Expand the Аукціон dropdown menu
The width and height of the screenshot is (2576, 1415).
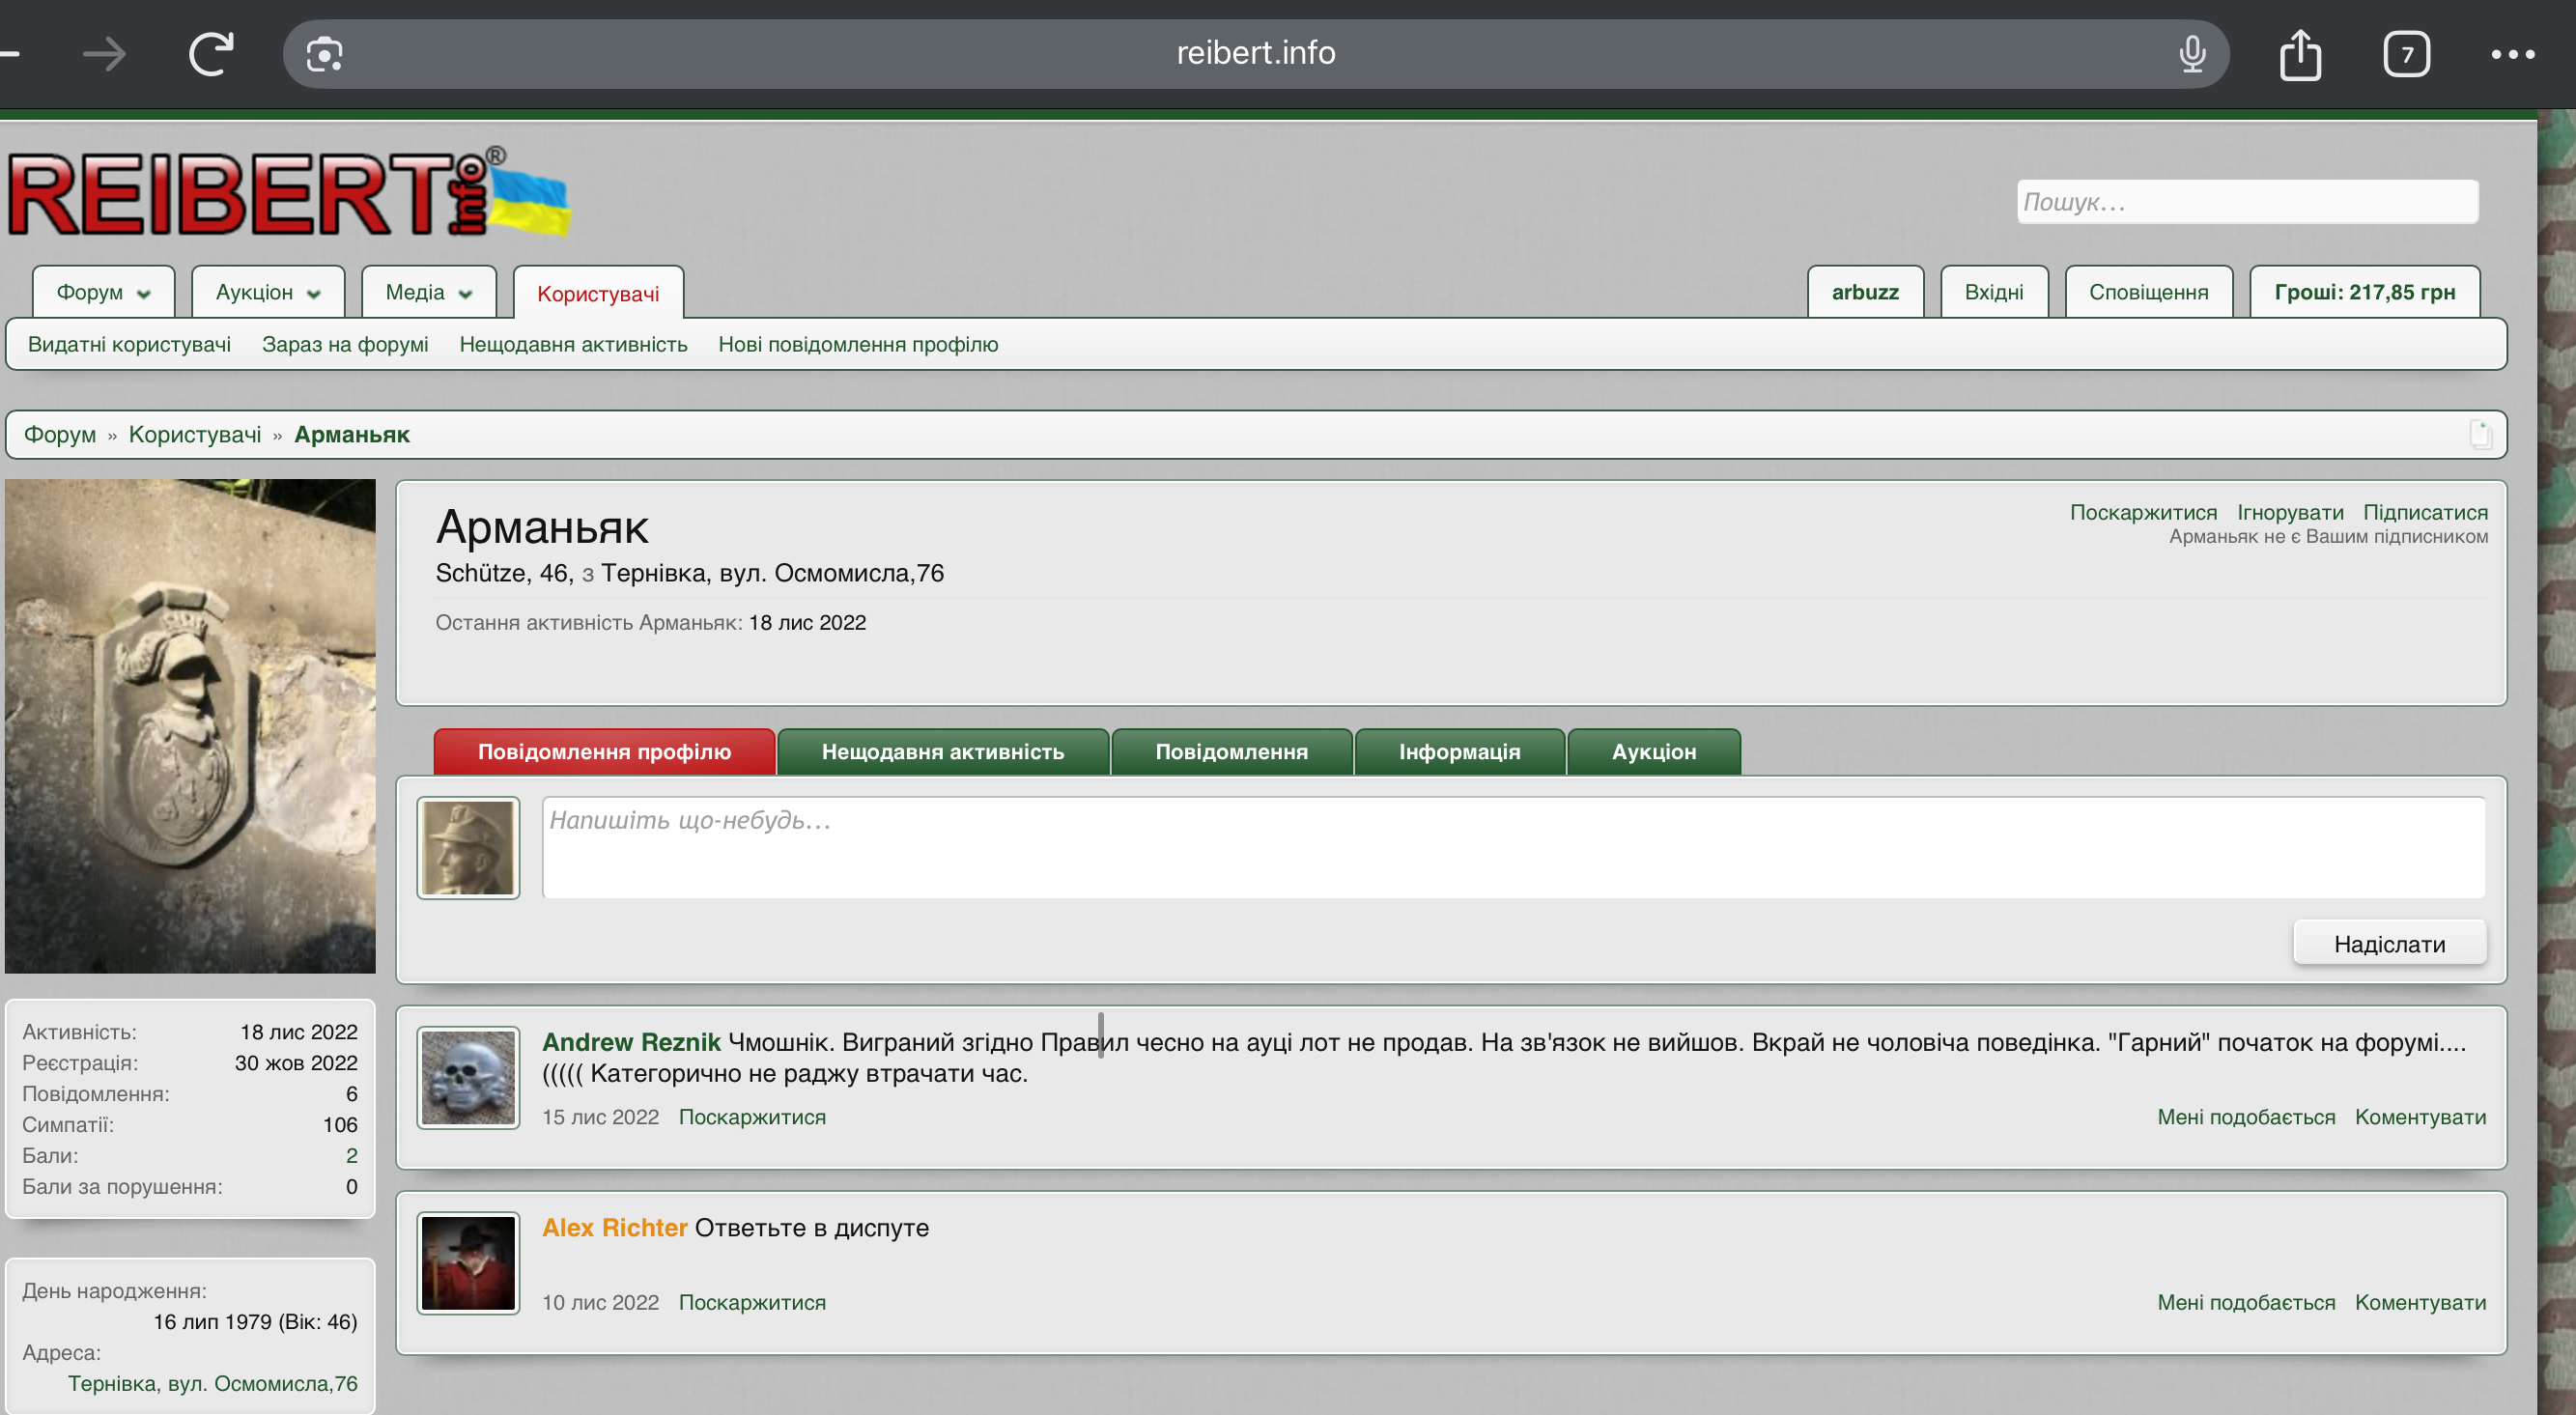(314, 294)
